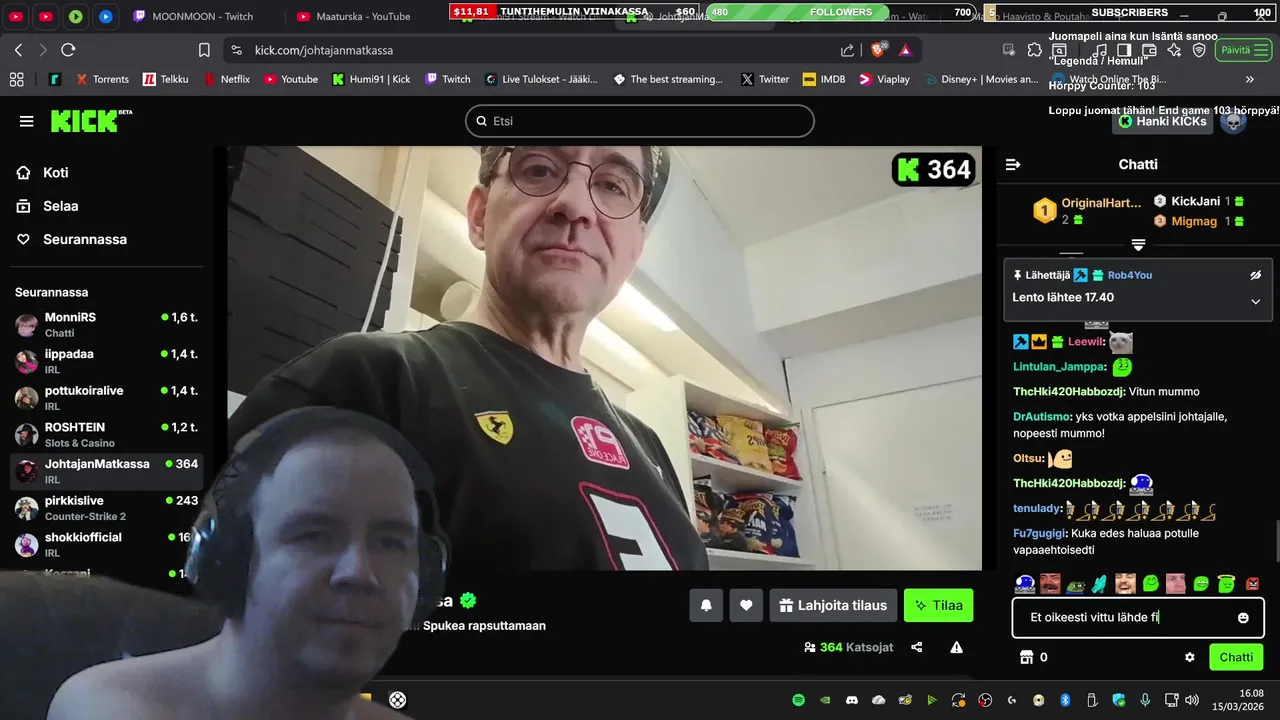Click Lahjoita tilaus gift button

click(833, 605)
